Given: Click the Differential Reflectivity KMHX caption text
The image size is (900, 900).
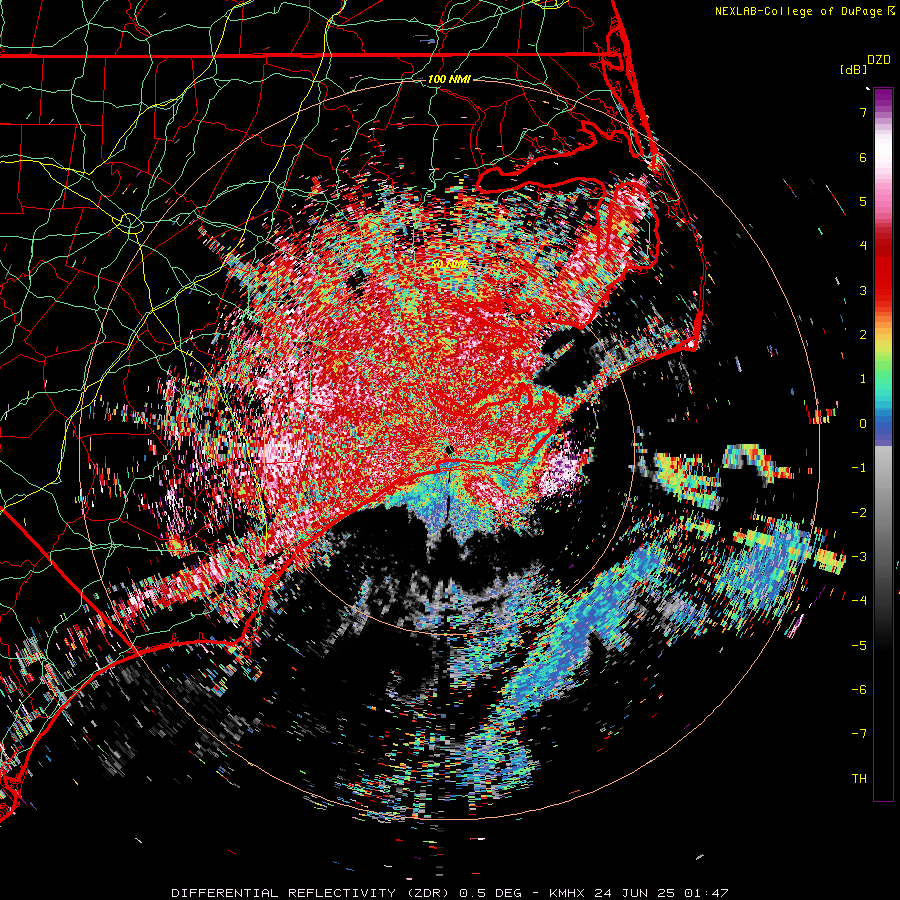Looking at the screenshot, I should click(x=450, y=893).
